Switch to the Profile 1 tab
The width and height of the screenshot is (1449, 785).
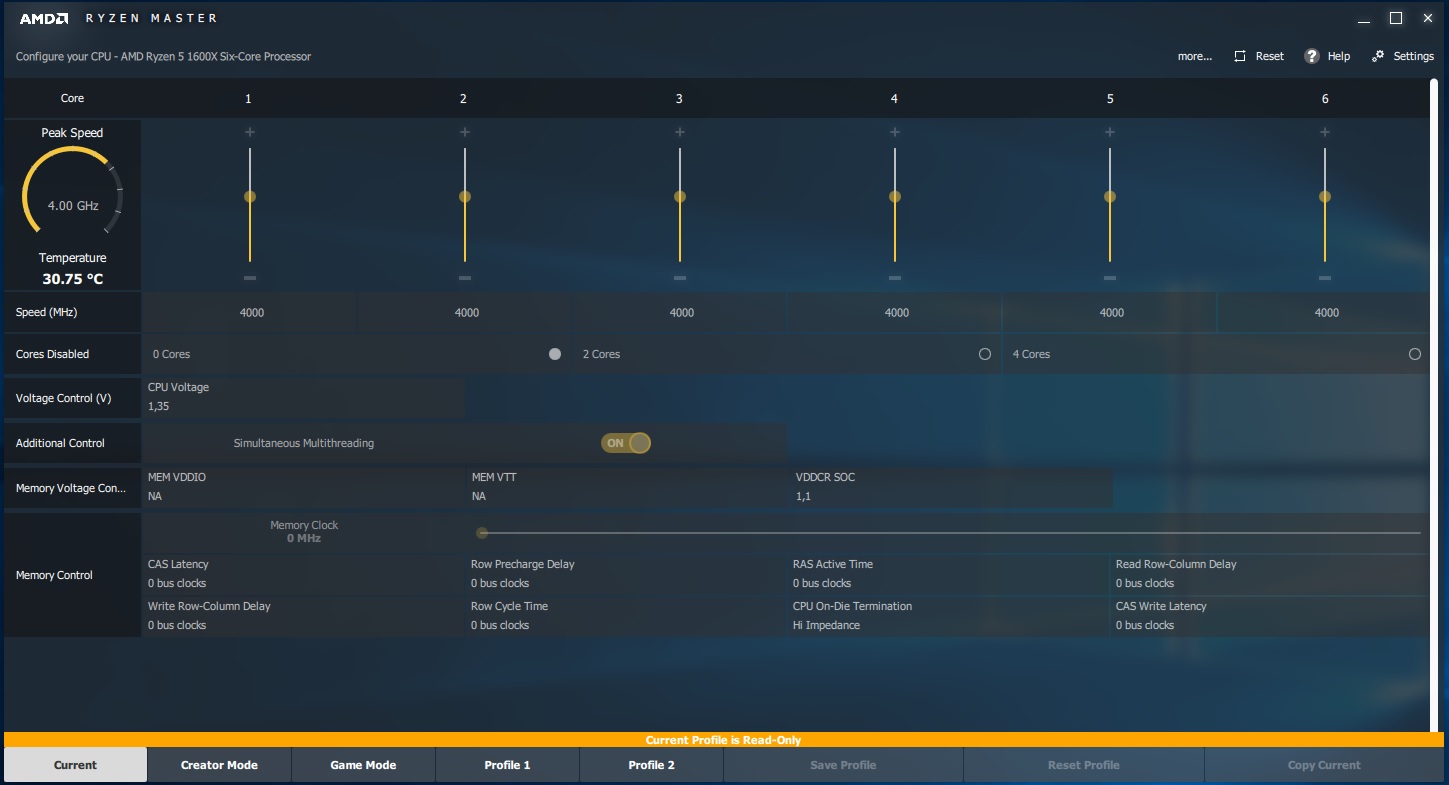click(507, 765)
